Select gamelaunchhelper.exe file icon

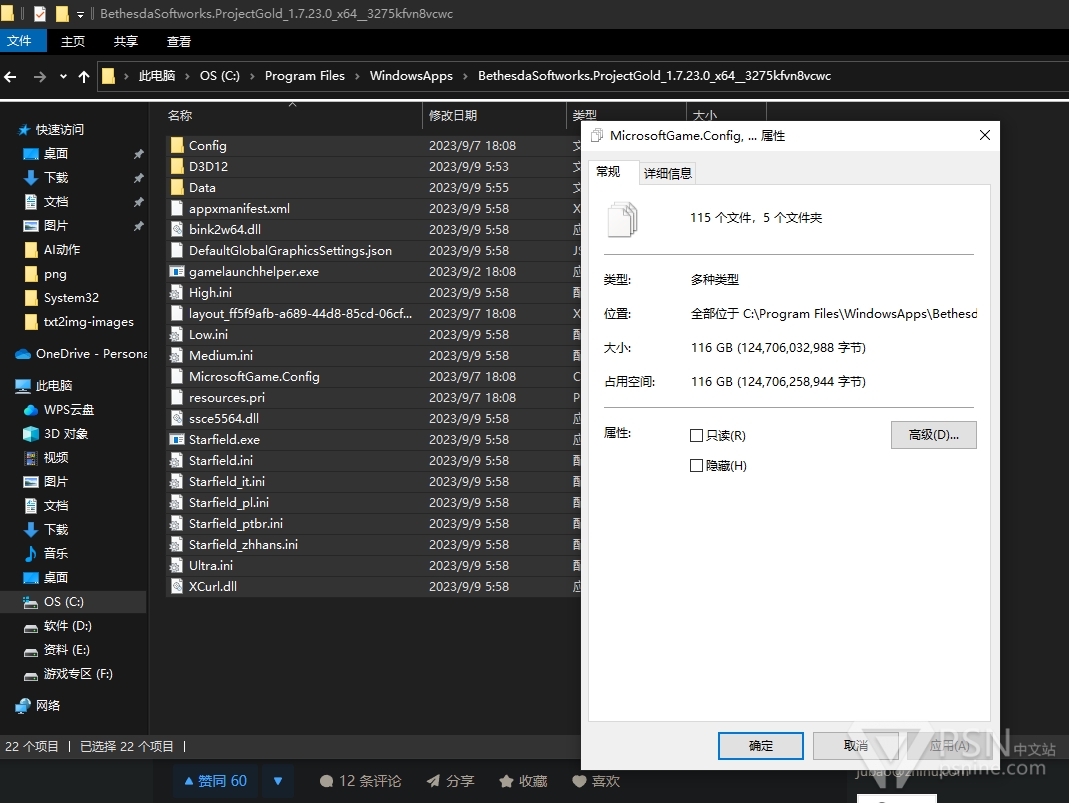pos(177,271)
